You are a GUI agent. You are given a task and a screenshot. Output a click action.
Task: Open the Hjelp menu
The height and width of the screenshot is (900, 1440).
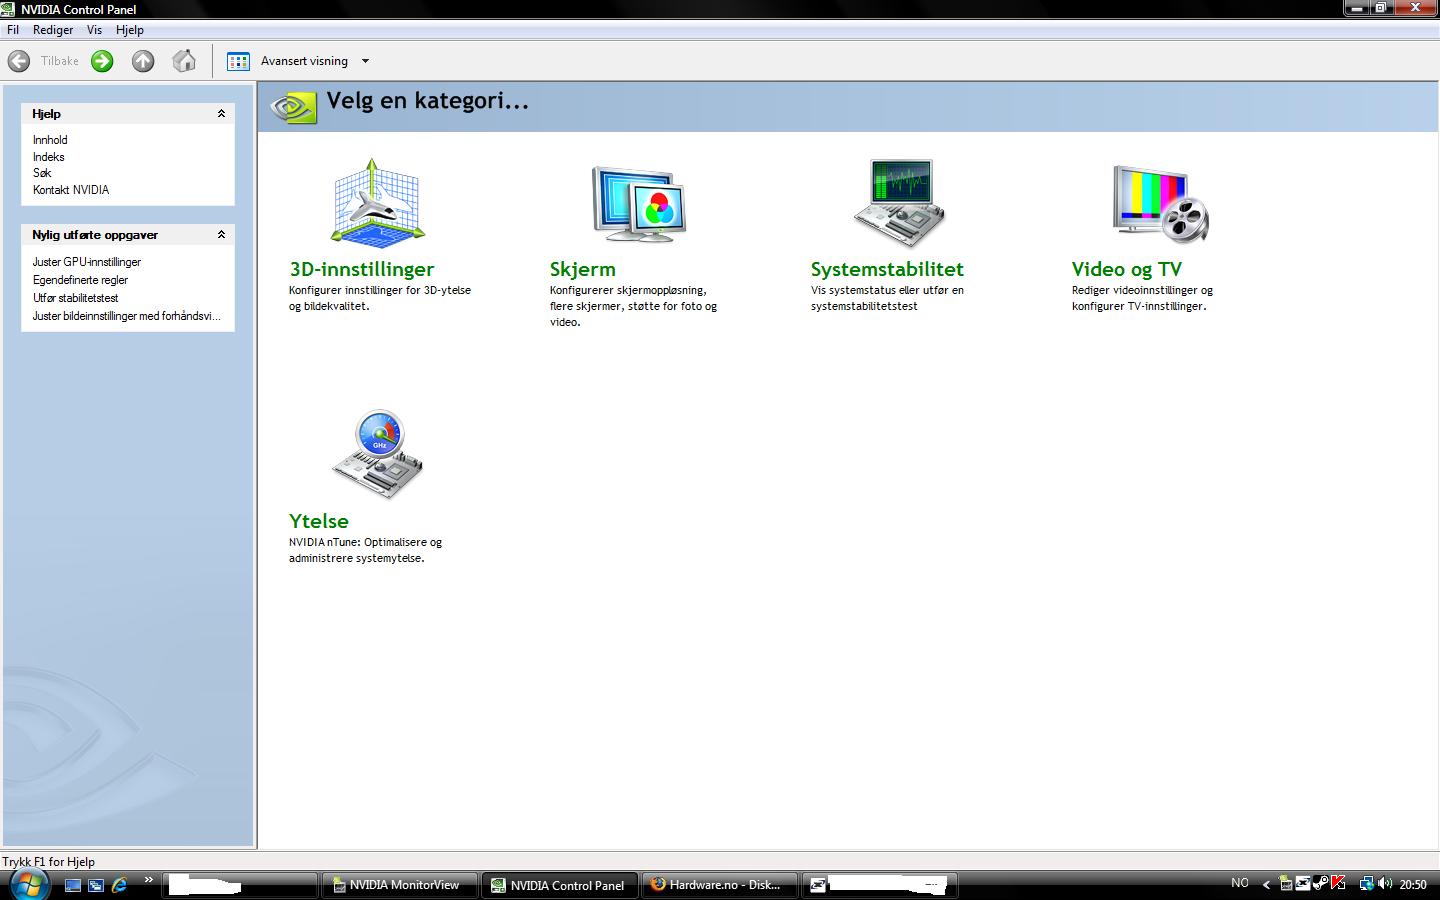[x=130, y=30]
